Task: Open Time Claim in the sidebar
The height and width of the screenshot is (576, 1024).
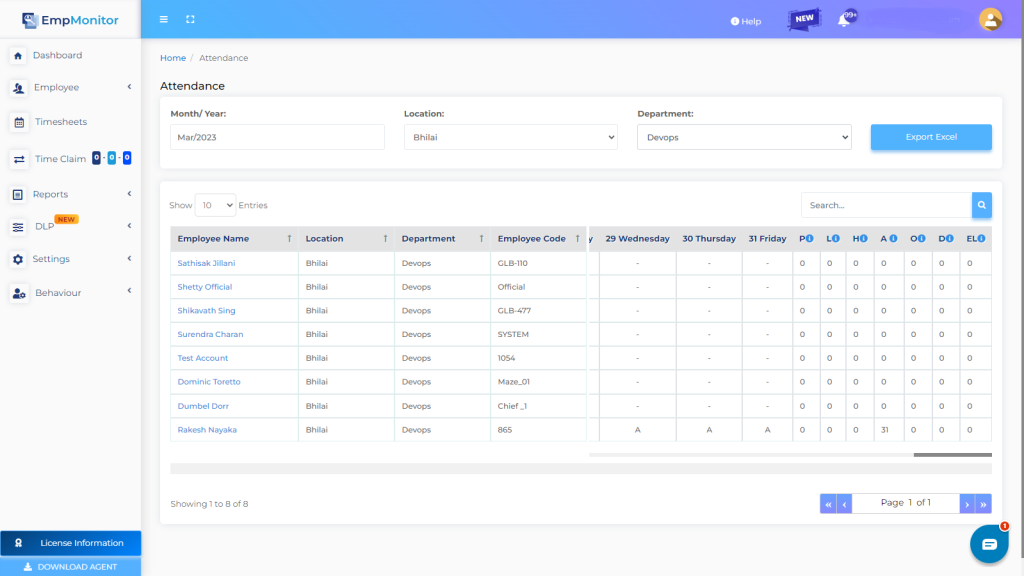Action: (x=71, y=159)
